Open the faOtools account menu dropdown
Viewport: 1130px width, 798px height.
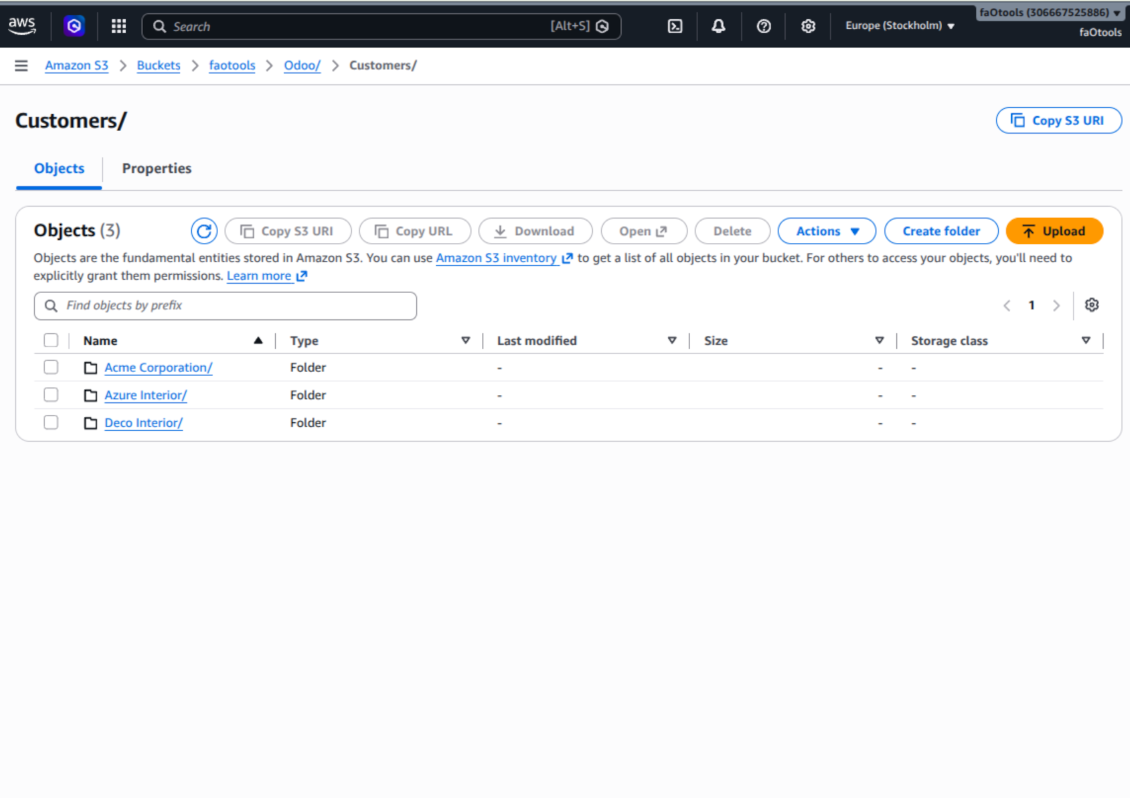coord(1050,13)
